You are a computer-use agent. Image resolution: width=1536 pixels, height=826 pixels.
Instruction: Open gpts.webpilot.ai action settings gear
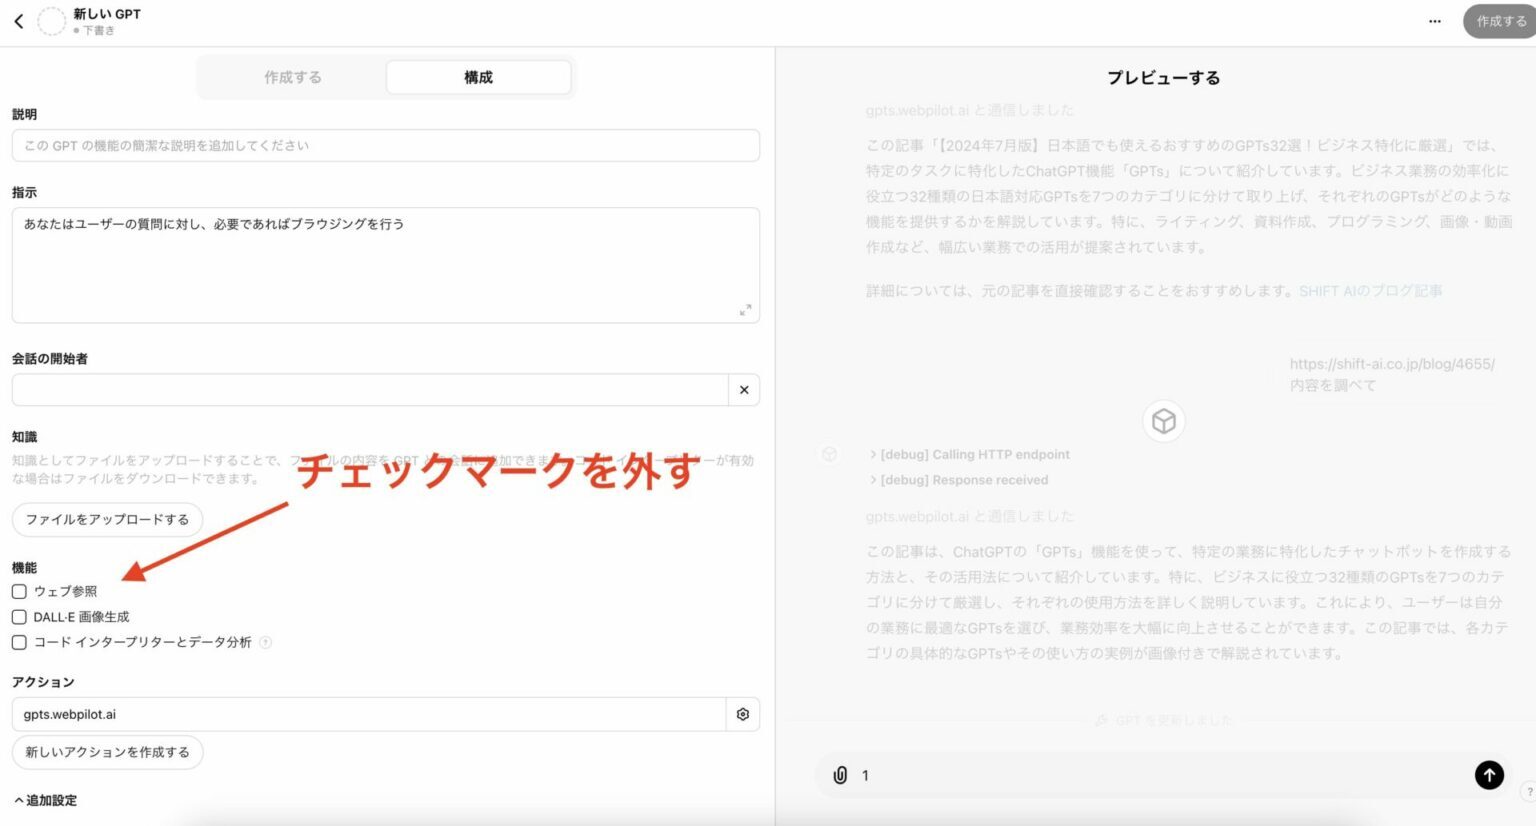743,714
